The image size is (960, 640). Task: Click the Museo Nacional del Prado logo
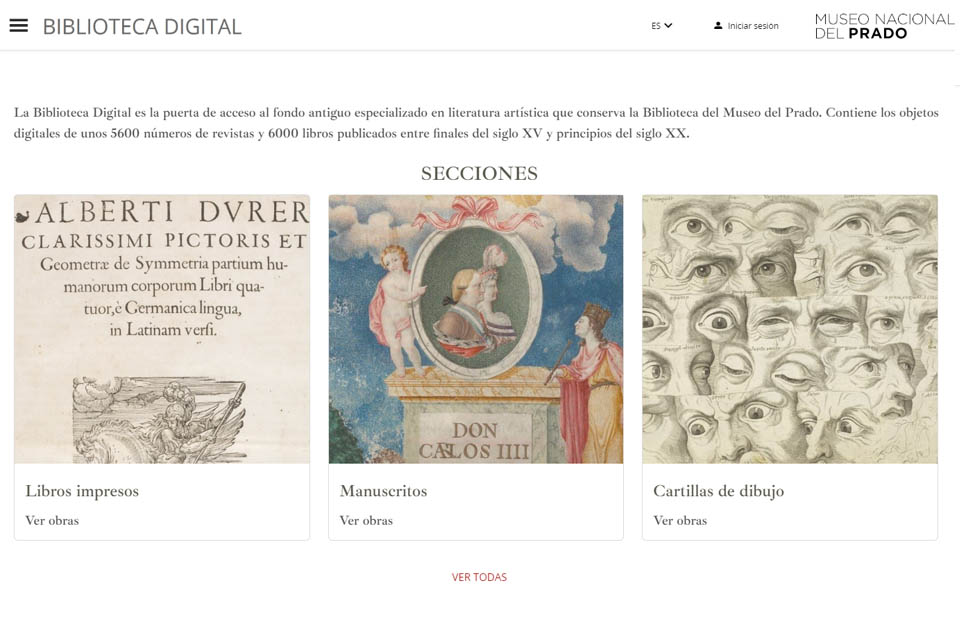pos(882,25)
